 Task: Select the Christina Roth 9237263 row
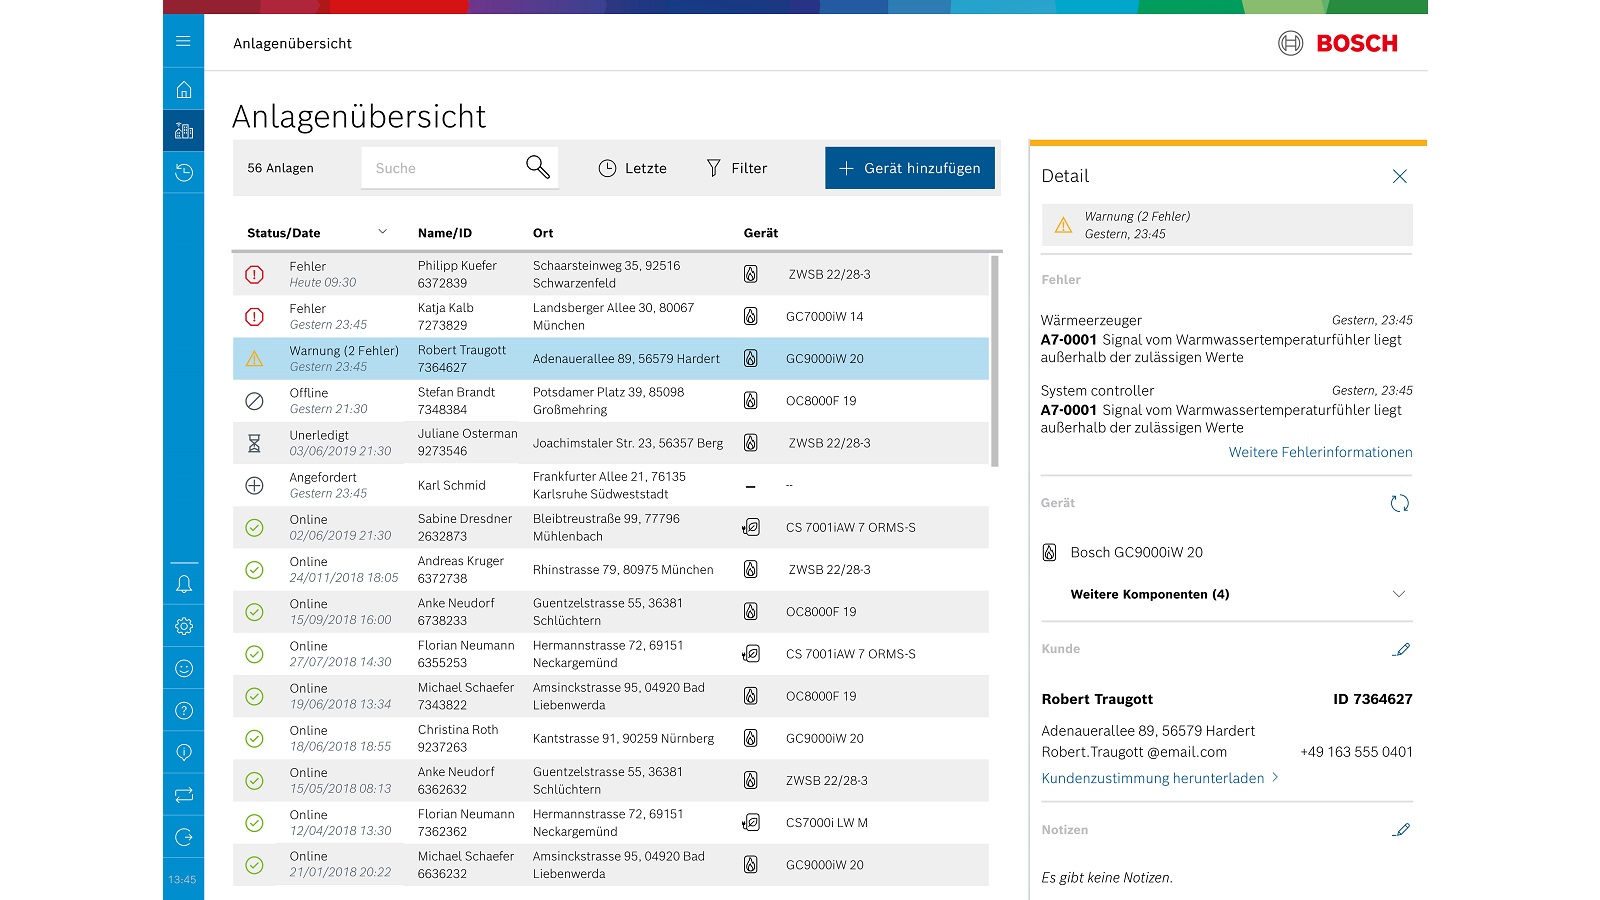[611, 738]
